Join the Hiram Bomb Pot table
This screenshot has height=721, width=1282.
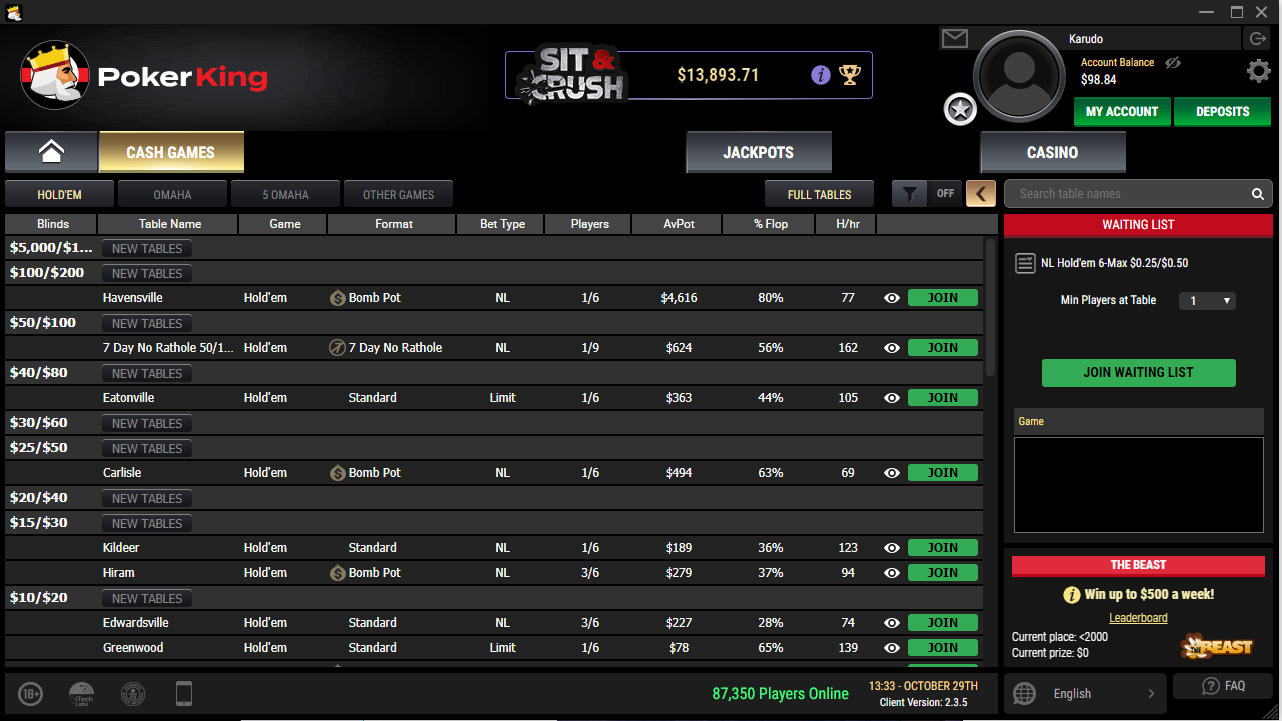point(943,573)
